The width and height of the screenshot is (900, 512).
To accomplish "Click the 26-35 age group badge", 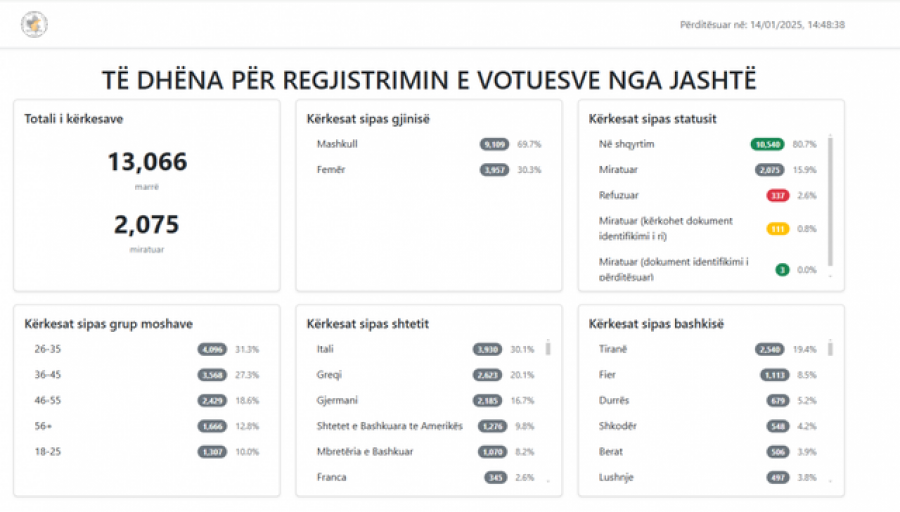I will [212, 349].
